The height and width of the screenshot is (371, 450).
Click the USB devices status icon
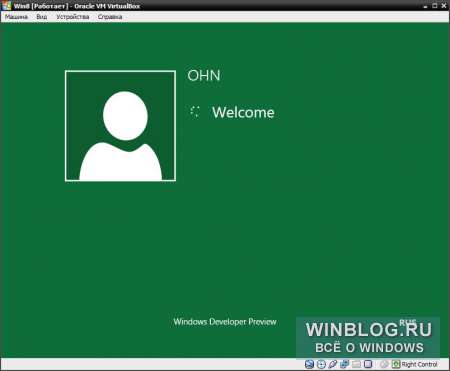333,364
